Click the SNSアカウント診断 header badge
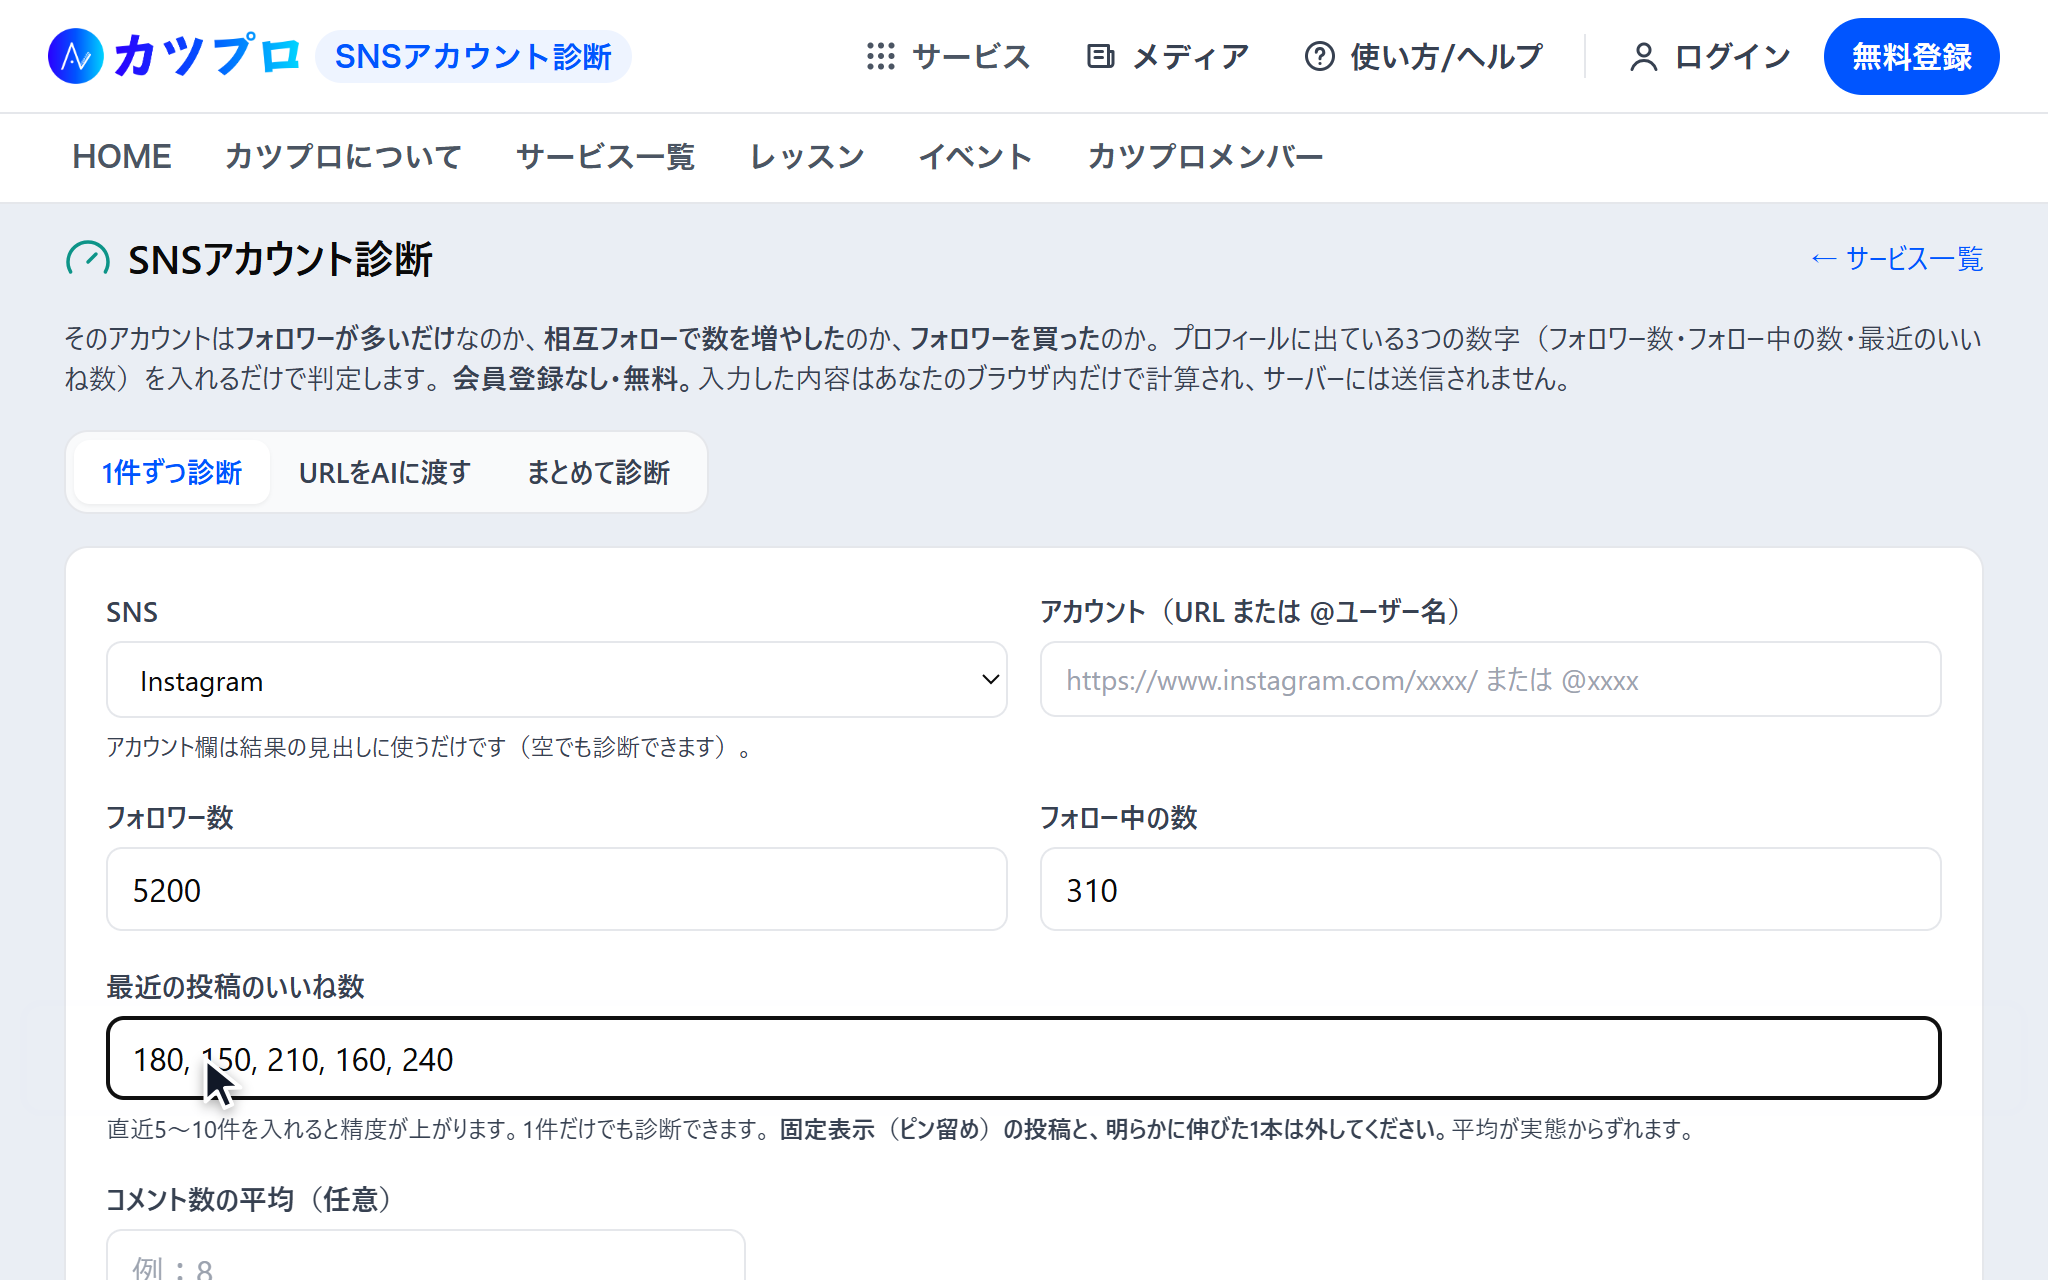 click(473, 56)
